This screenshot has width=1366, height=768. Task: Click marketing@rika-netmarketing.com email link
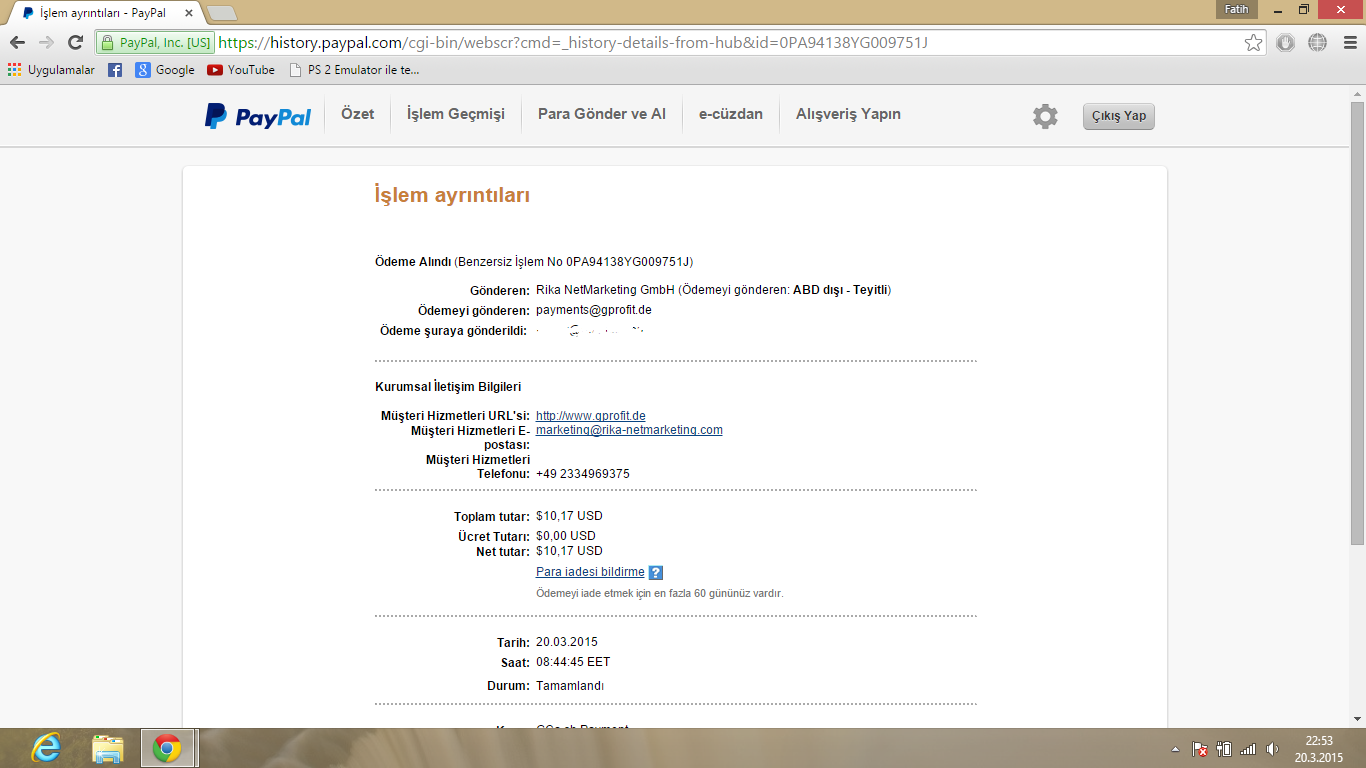click(629, 430)
